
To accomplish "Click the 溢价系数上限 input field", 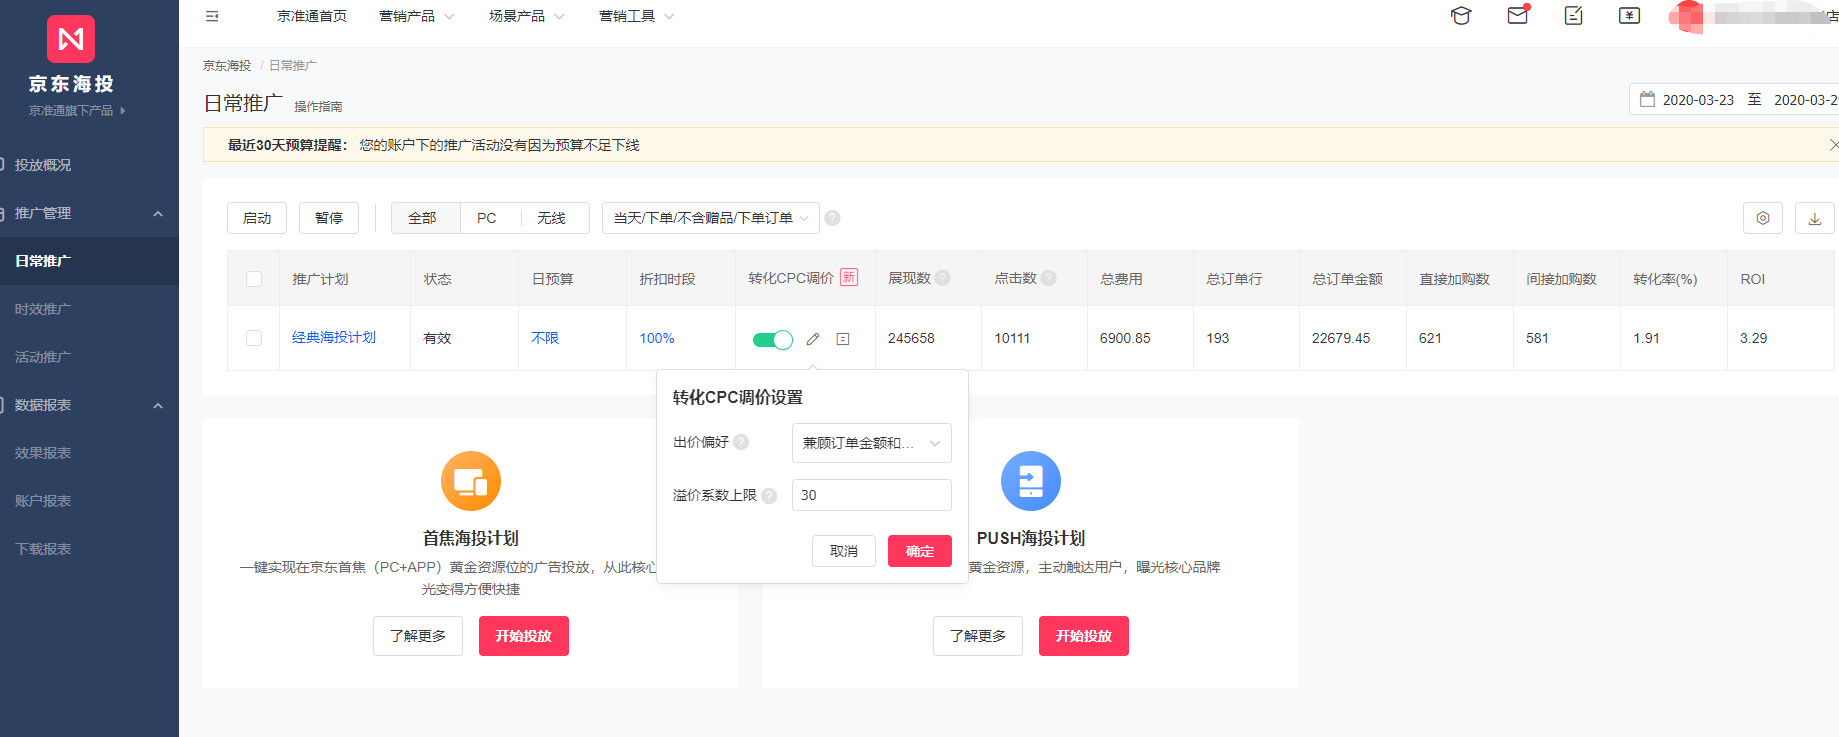I will 871,495.
